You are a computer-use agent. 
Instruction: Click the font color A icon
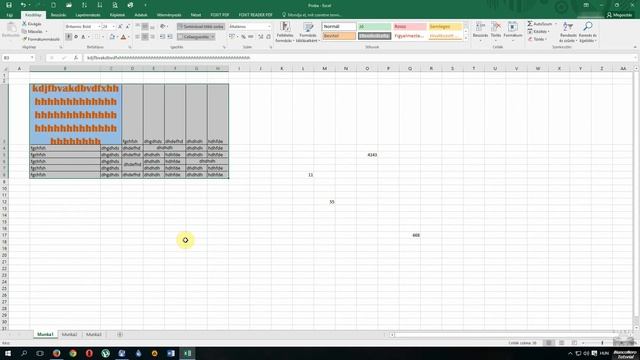click(123, 37)
